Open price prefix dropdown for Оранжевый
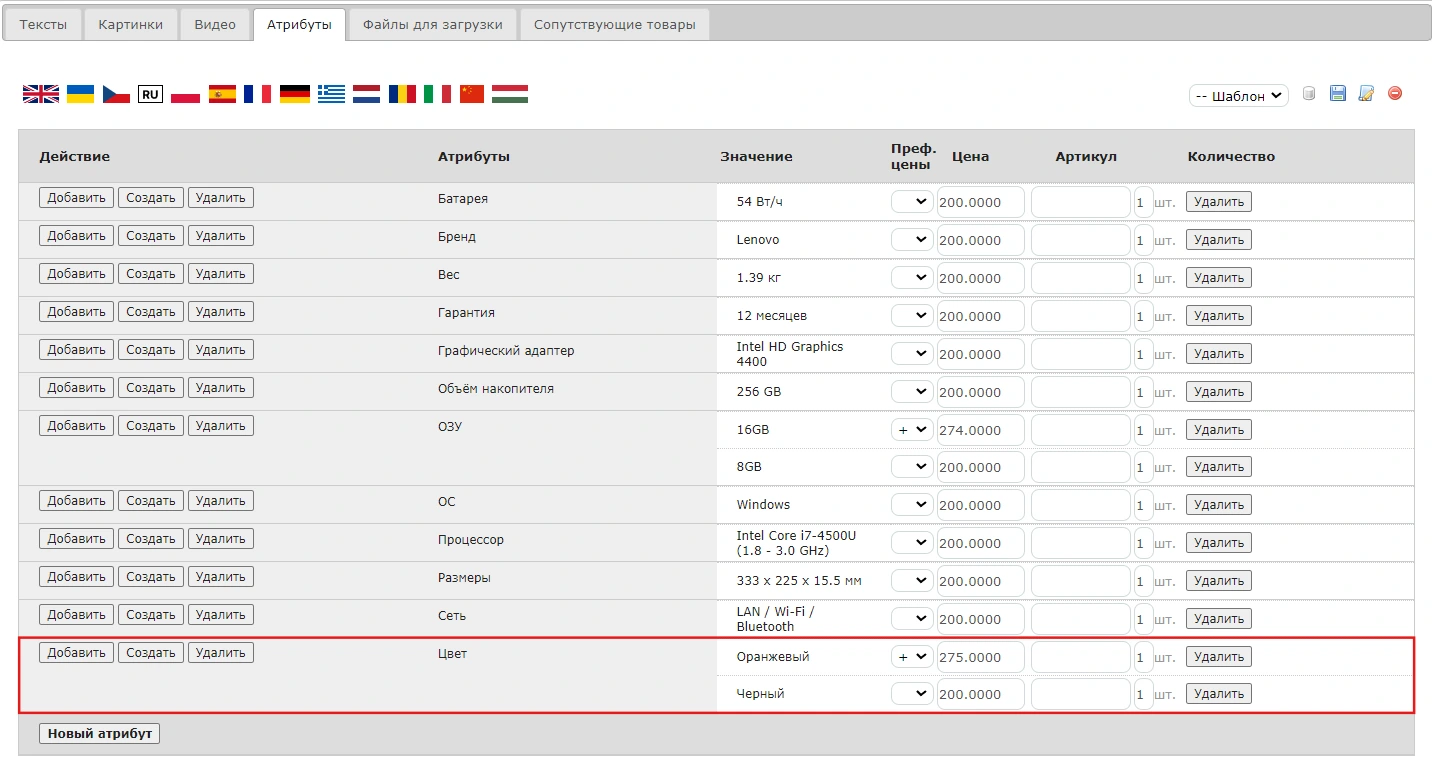Image resolution: width=1432 pixels, height=757 pixels. [x=912, y=657]
